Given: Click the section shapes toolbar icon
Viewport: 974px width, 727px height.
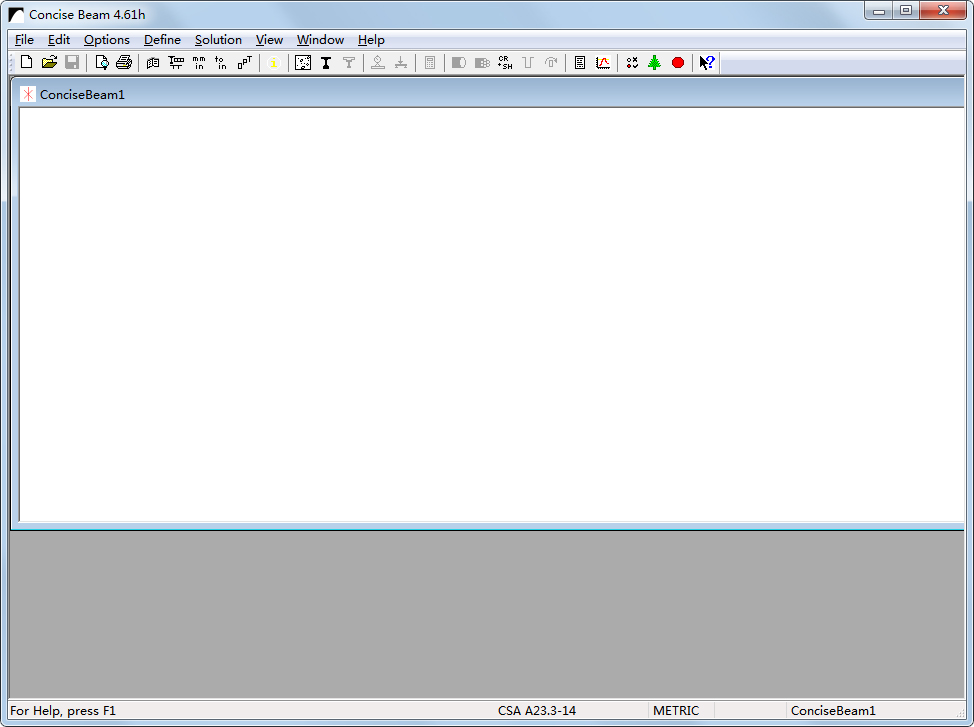Looking at the screenshot, I should (x=244, y=62).
